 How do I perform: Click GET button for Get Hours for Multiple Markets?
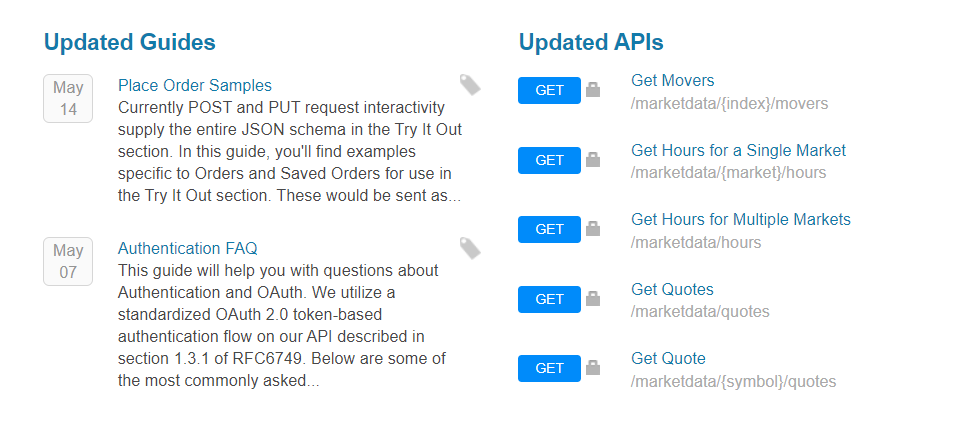click(x=550, y=229)
